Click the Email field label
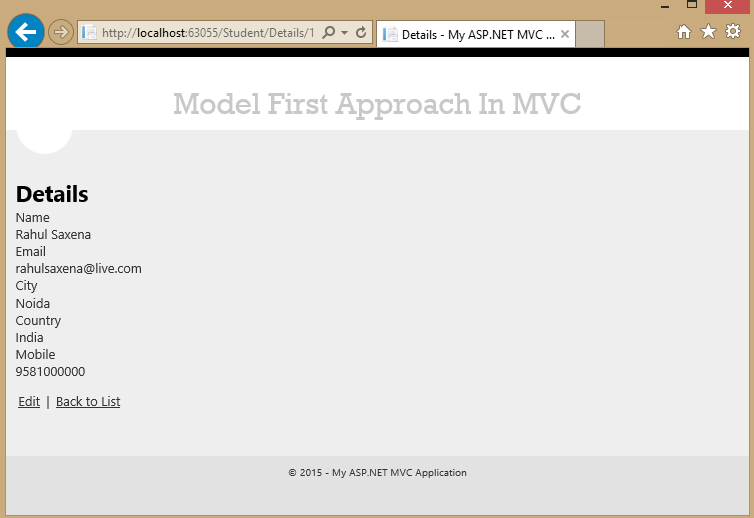This screenshot has width=754, height=518. point(31,252)
